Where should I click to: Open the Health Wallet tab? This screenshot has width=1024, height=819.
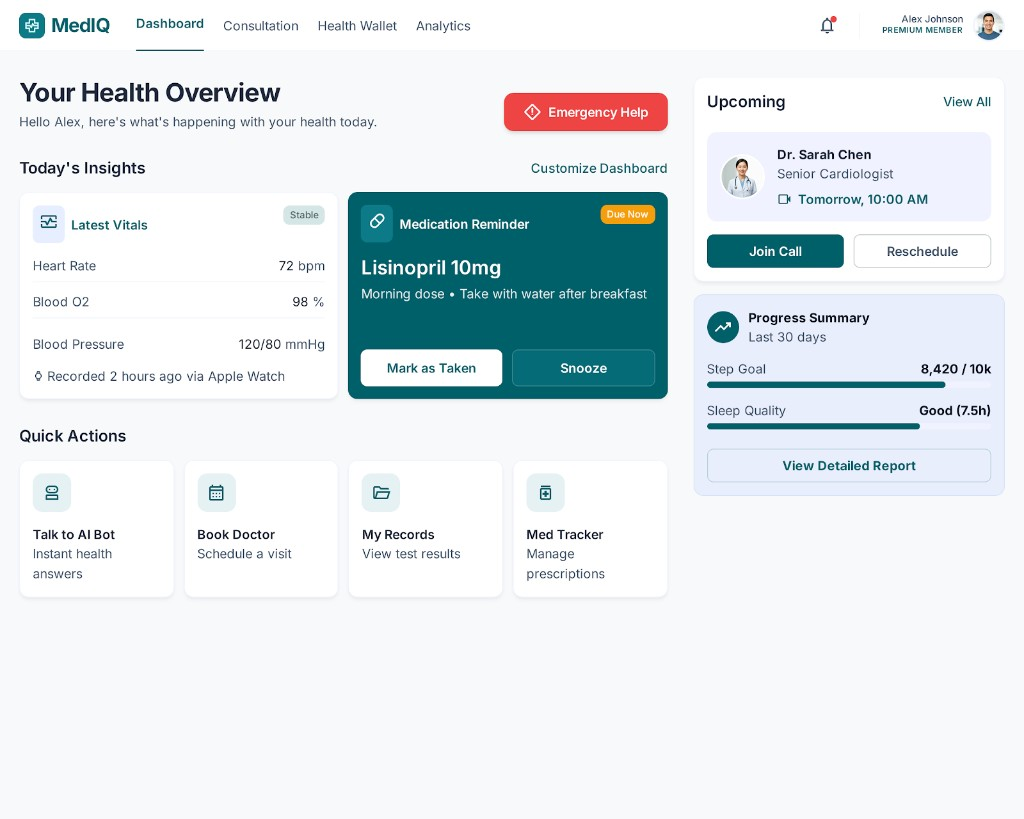(x=357, y=26)
